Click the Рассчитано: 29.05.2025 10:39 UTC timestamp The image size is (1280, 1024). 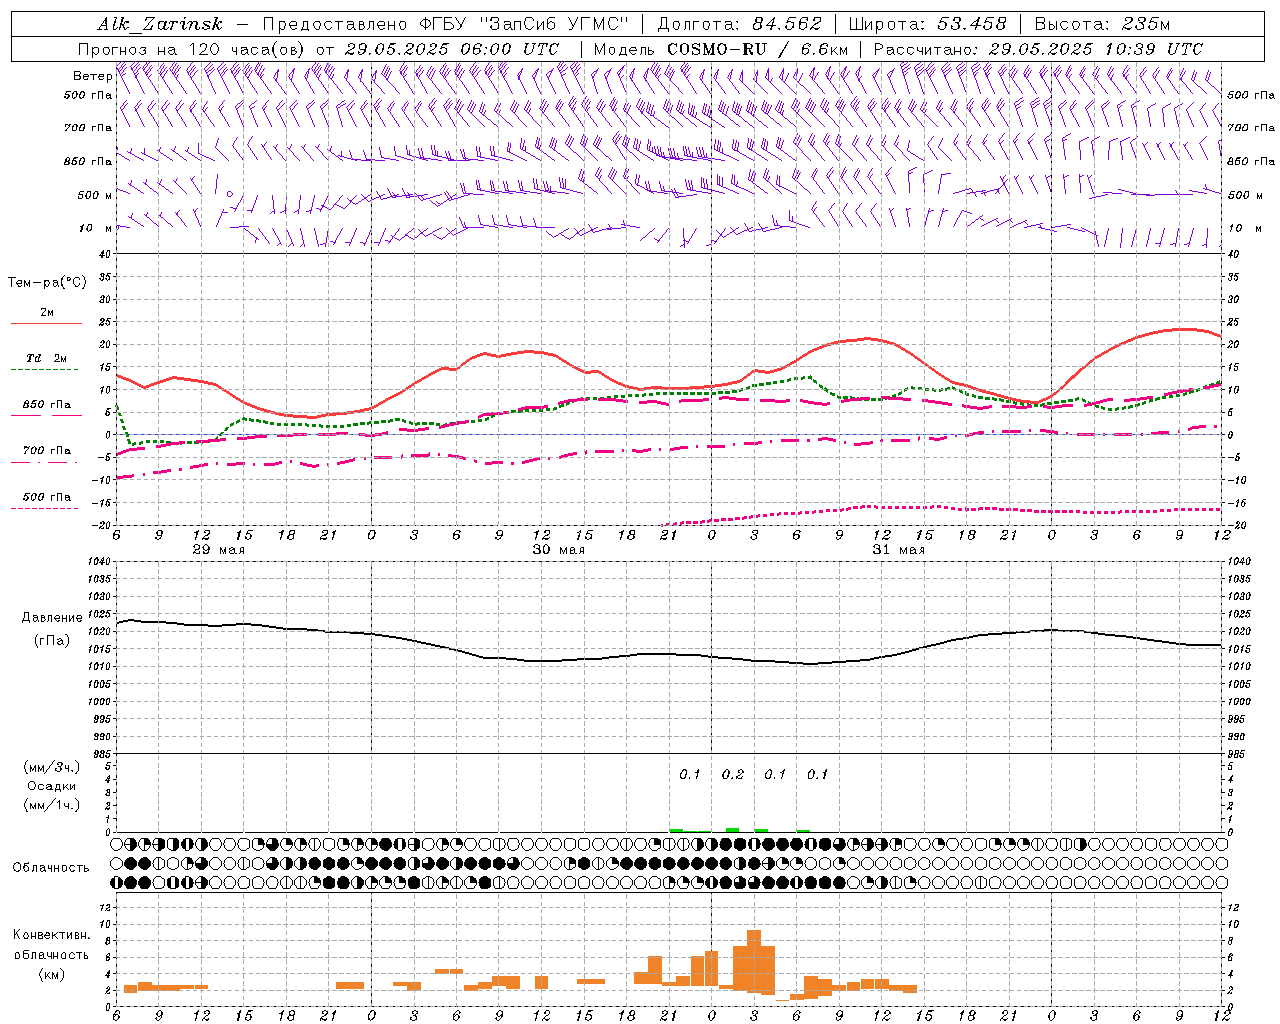(1038, 49)
